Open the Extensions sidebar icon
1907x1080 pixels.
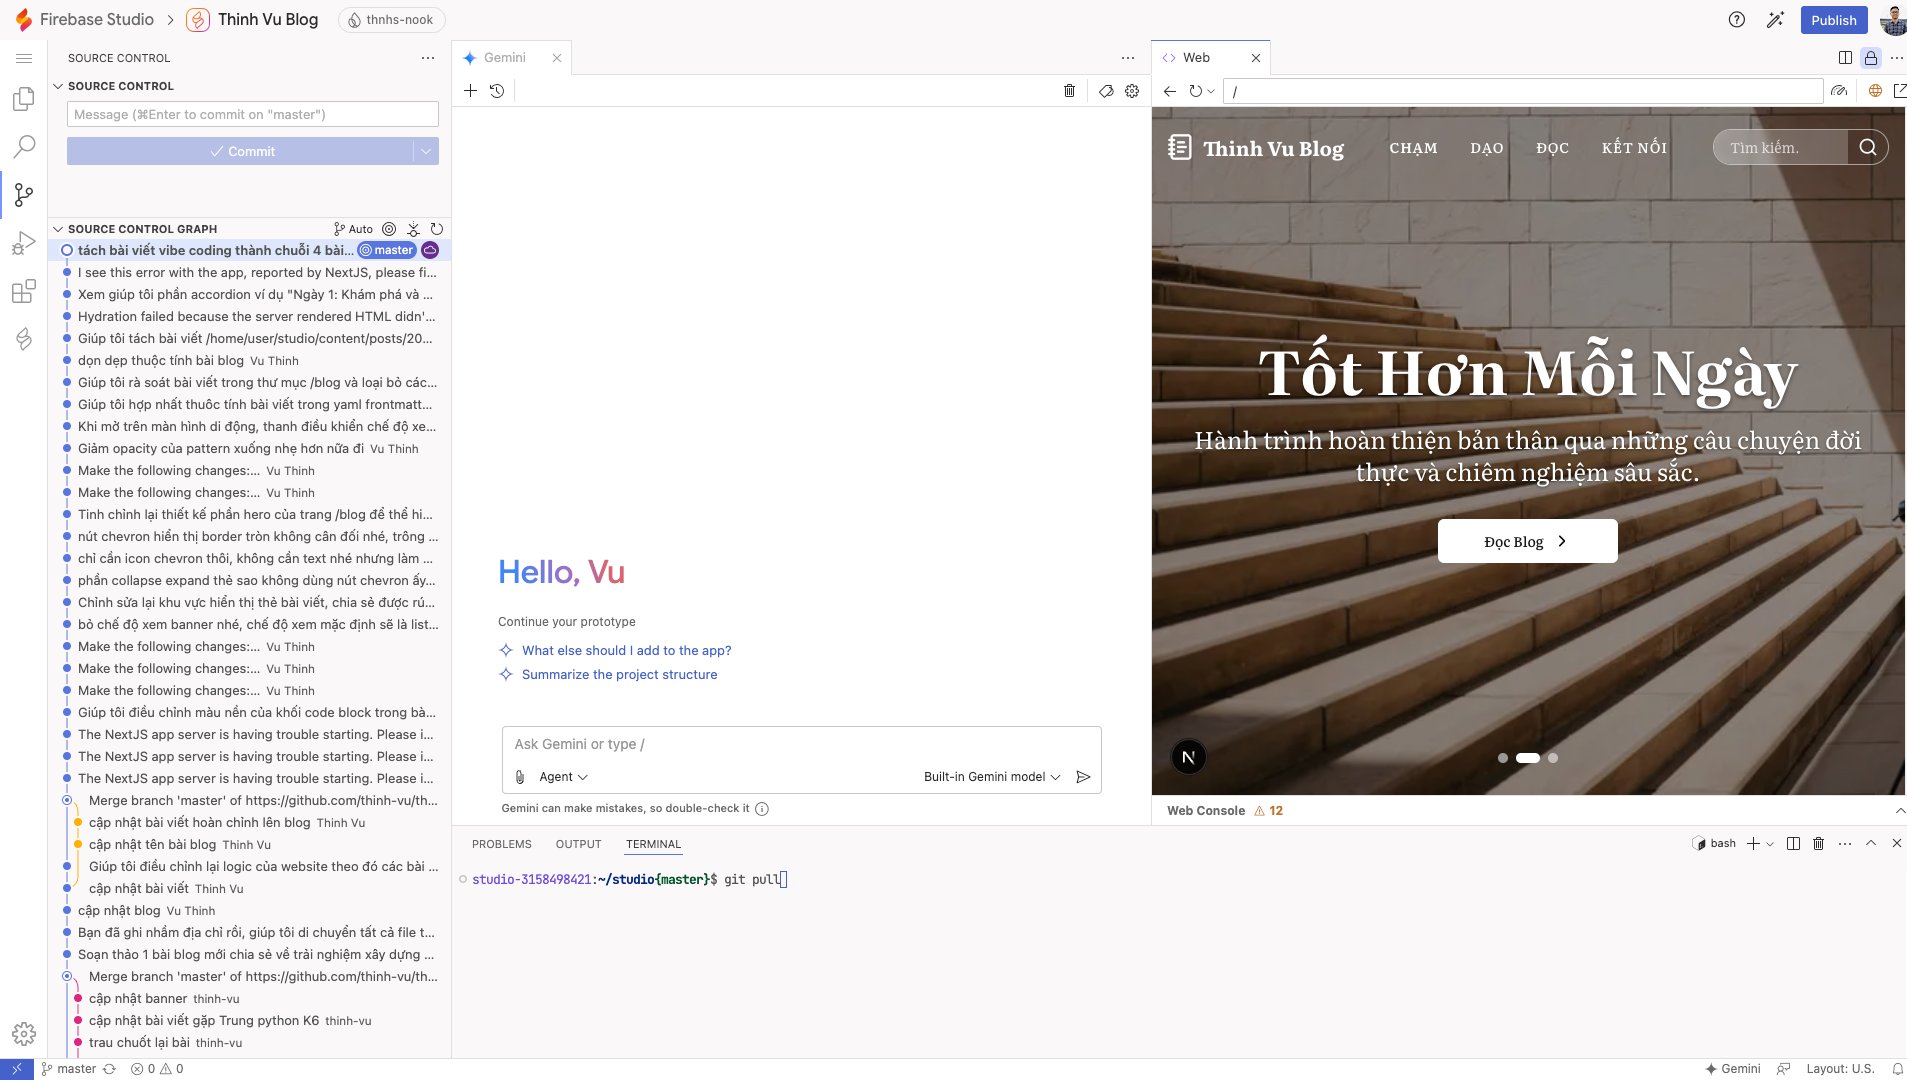tap(24, 291)
